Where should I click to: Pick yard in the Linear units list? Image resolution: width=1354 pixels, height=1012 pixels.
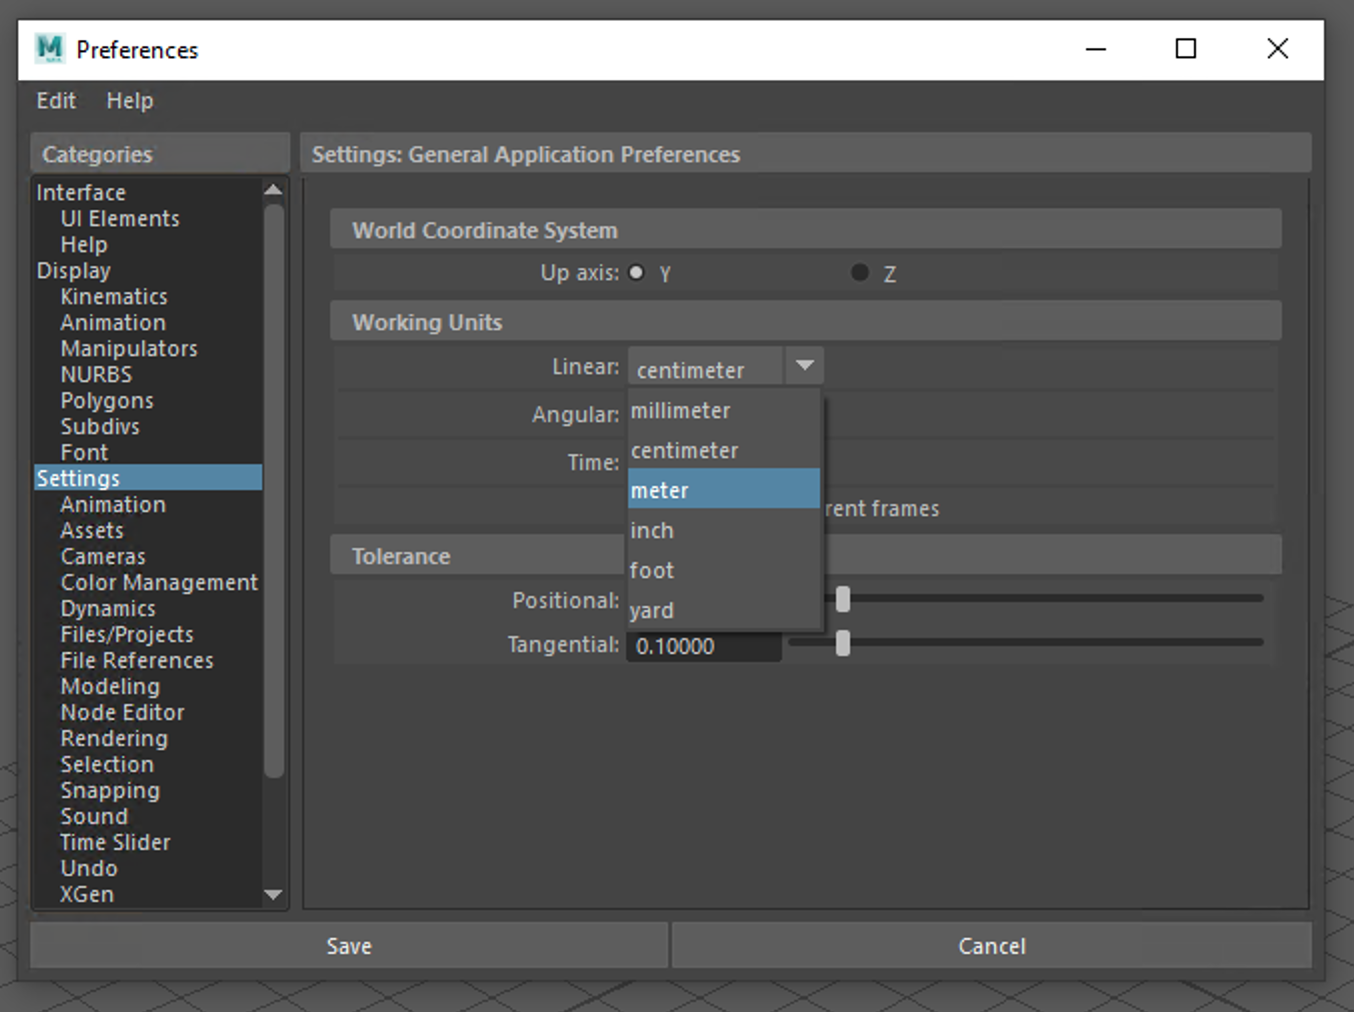[x=723, y=610]
